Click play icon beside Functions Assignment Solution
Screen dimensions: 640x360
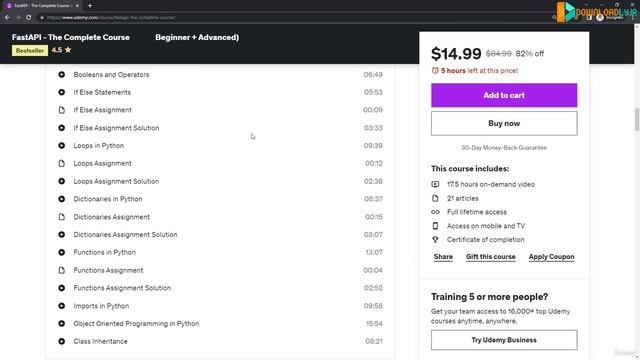(62, 288)
